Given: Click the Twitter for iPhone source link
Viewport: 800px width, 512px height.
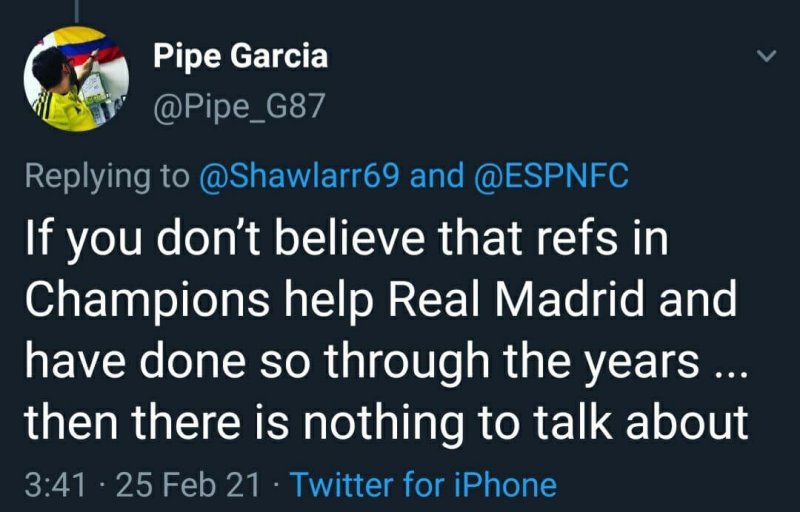Looking at the screenshot, I should click(x=423, y=485).
